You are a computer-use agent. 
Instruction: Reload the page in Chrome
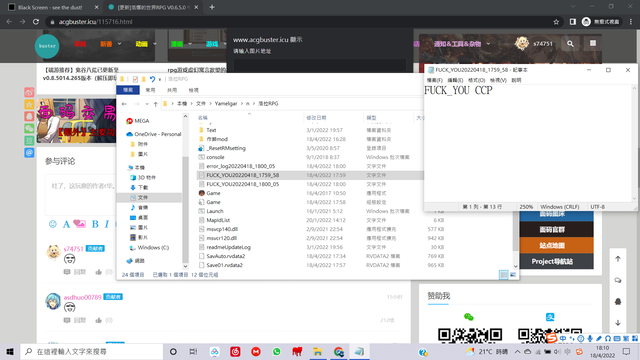pos(36,22)
